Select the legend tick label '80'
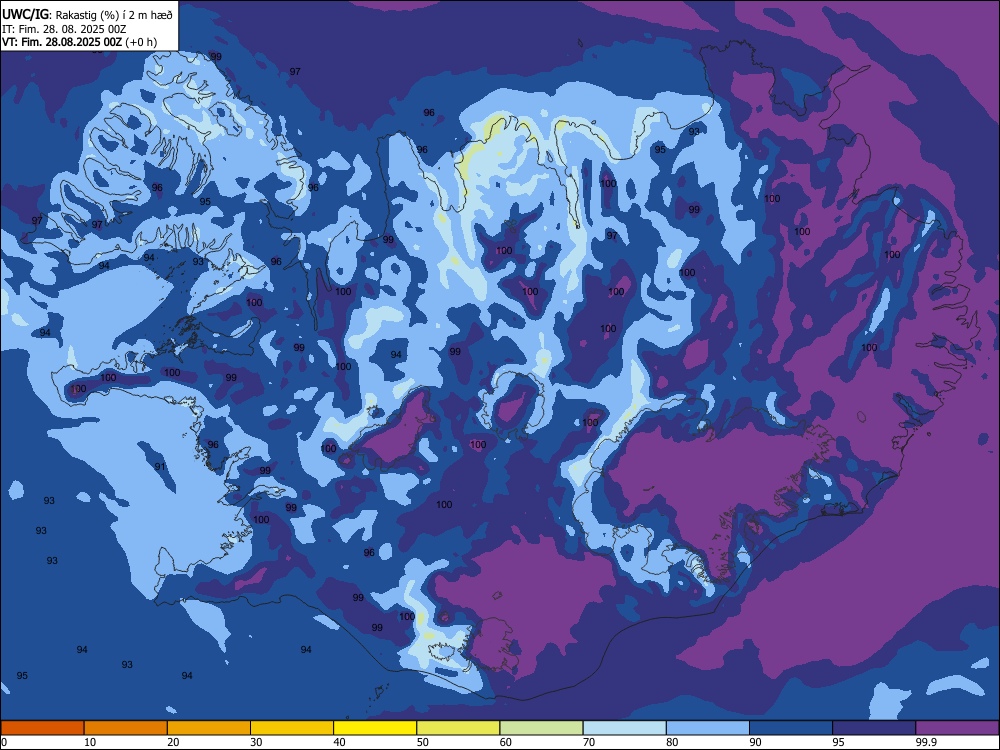 pyautogui.click(x=672, y=742)
